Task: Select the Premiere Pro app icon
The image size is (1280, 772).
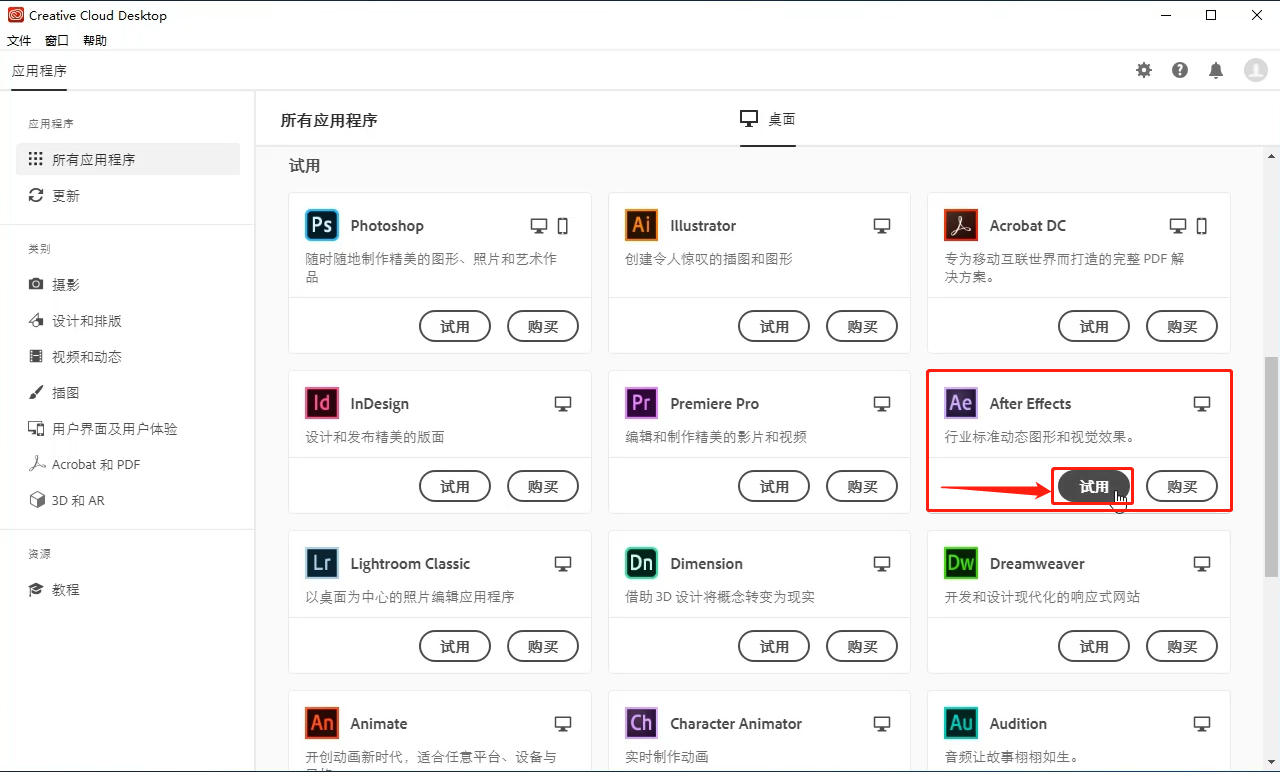Action: [x=641, y=403]
